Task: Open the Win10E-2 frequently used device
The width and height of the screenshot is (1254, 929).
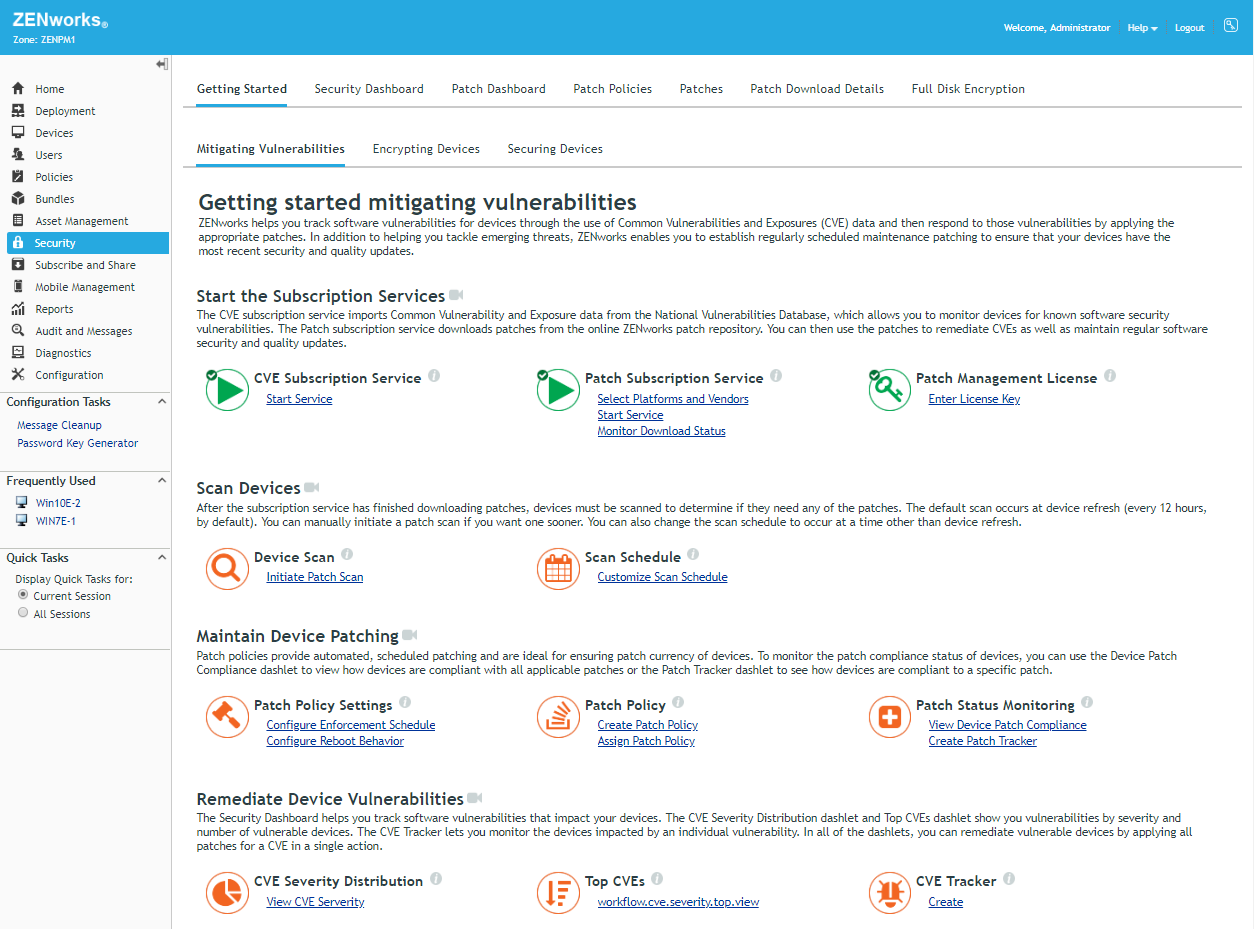Action: 58,503
